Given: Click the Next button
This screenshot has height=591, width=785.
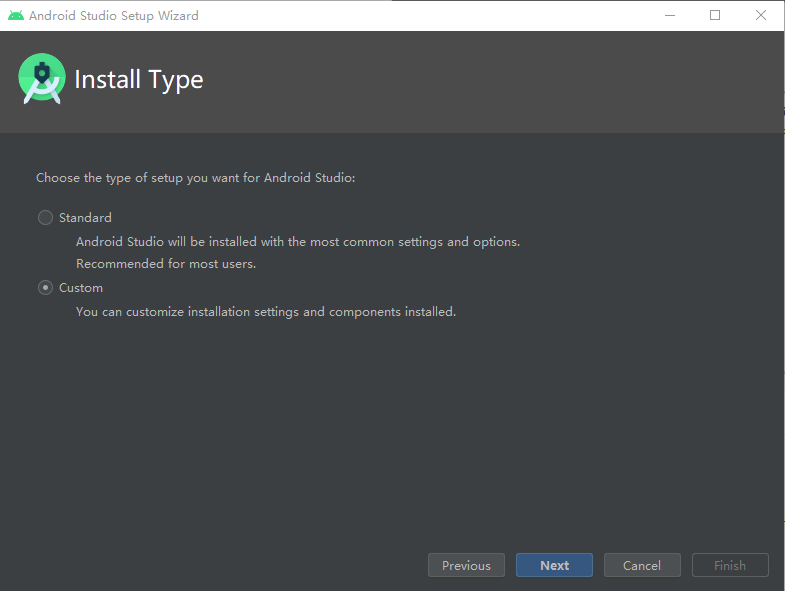Looking at the screenshot, I should point(554,565).
